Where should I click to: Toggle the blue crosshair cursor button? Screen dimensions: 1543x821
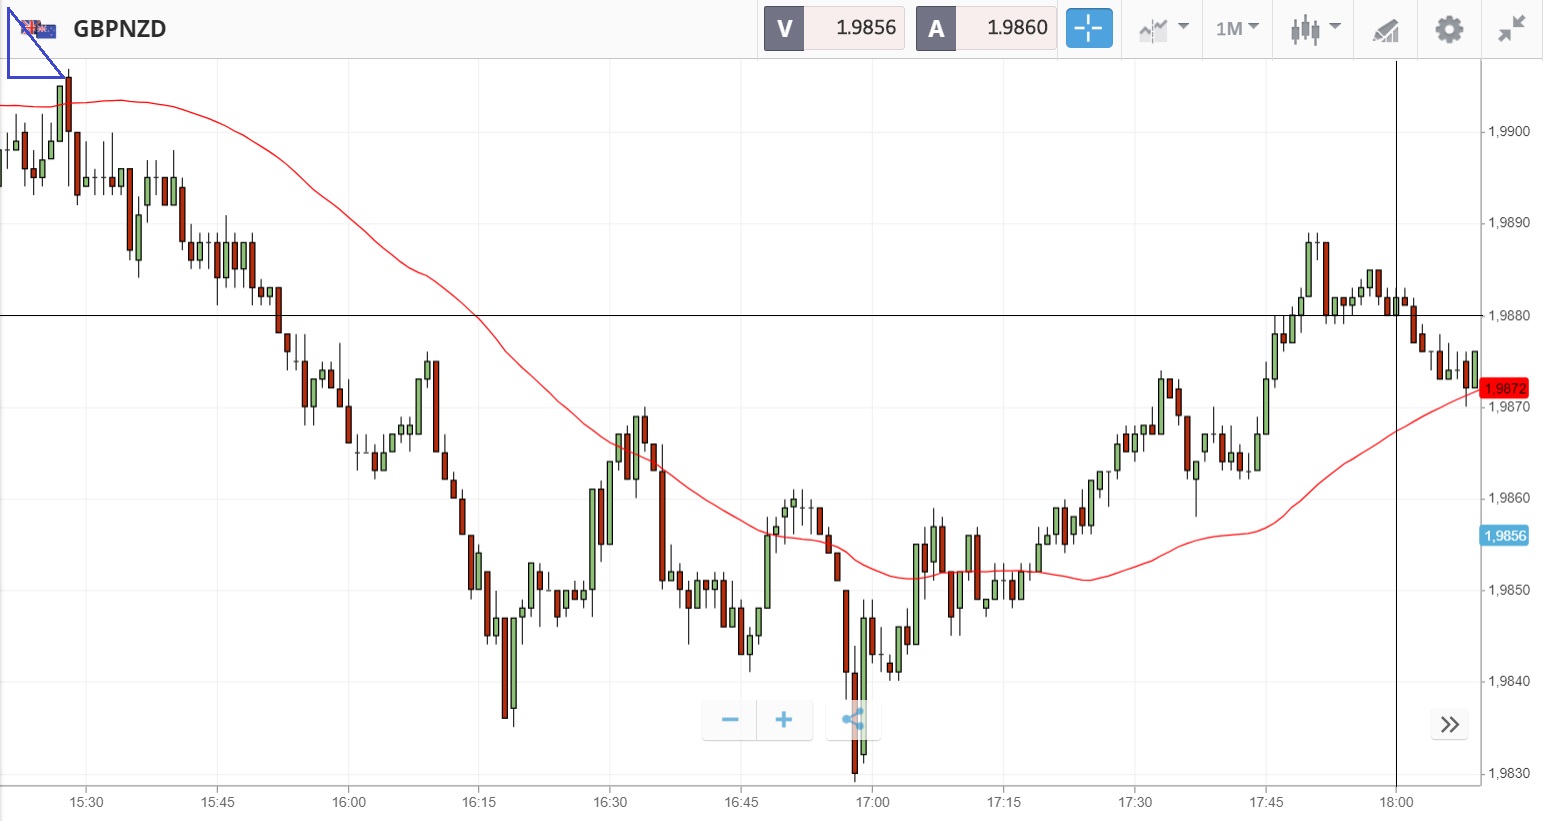1088,28
